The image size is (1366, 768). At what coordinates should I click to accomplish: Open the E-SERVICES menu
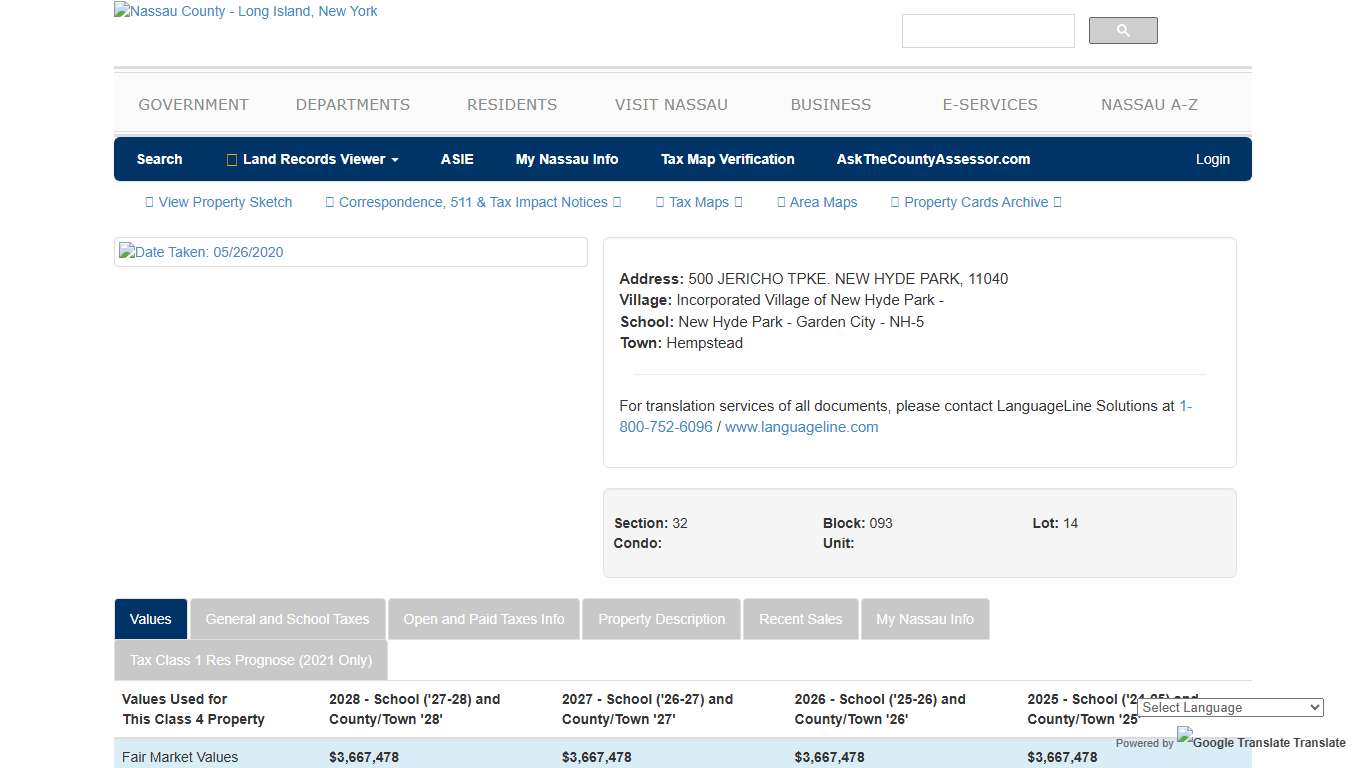tap(990, 104)
